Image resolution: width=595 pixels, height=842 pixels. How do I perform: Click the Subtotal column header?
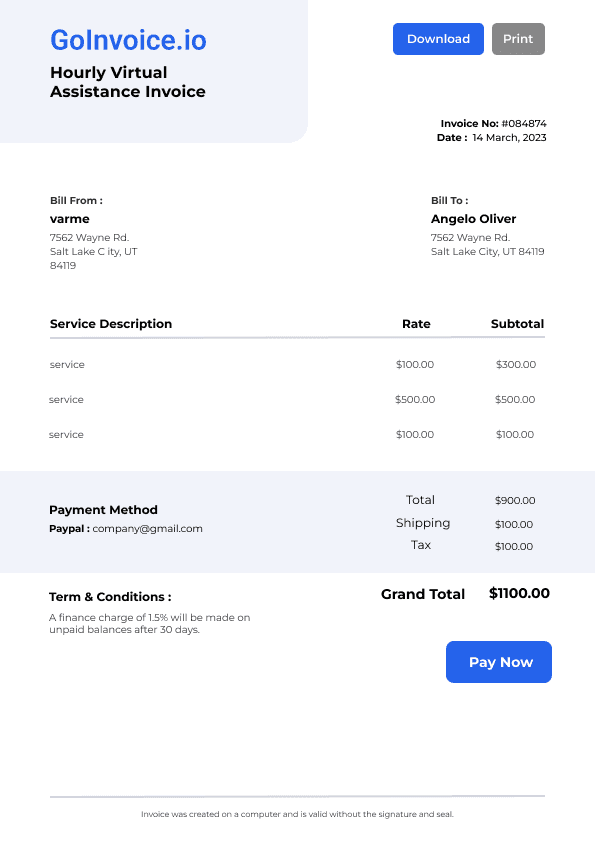517,324
